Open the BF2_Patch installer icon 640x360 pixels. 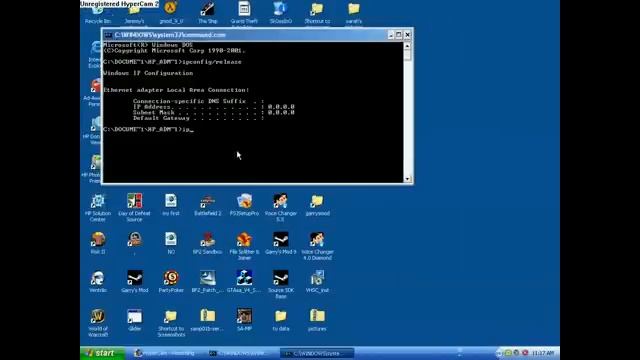pyautogui.click(x=207, y=282)
